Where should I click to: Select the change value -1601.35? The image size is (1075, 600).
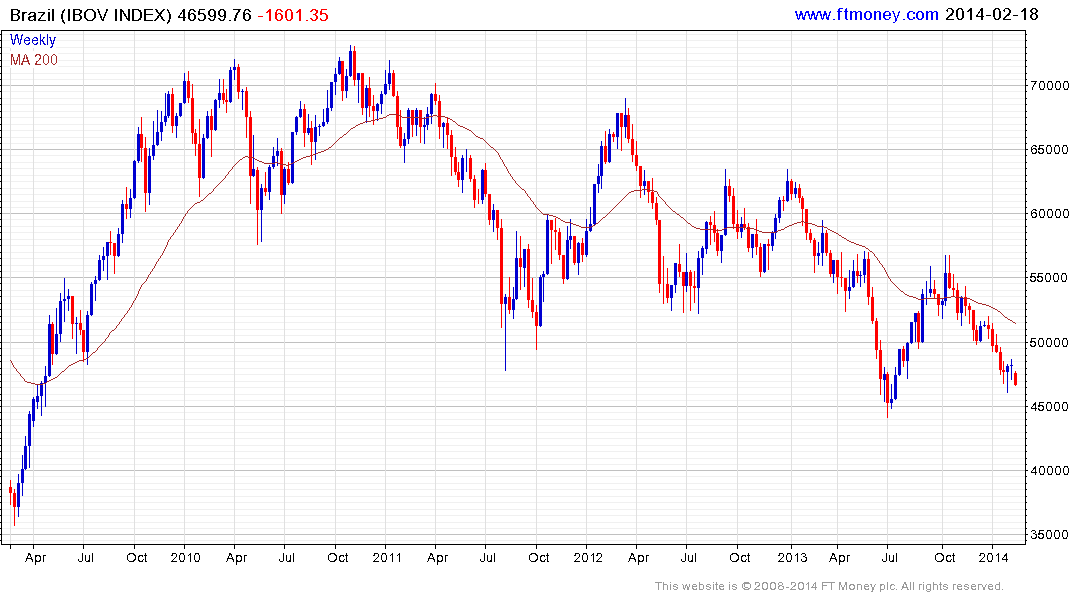click(x=293, y=15)
